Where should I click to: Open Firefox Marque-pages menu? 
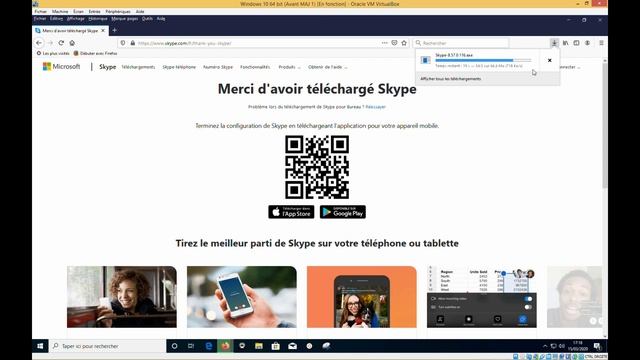coord(124,19)
